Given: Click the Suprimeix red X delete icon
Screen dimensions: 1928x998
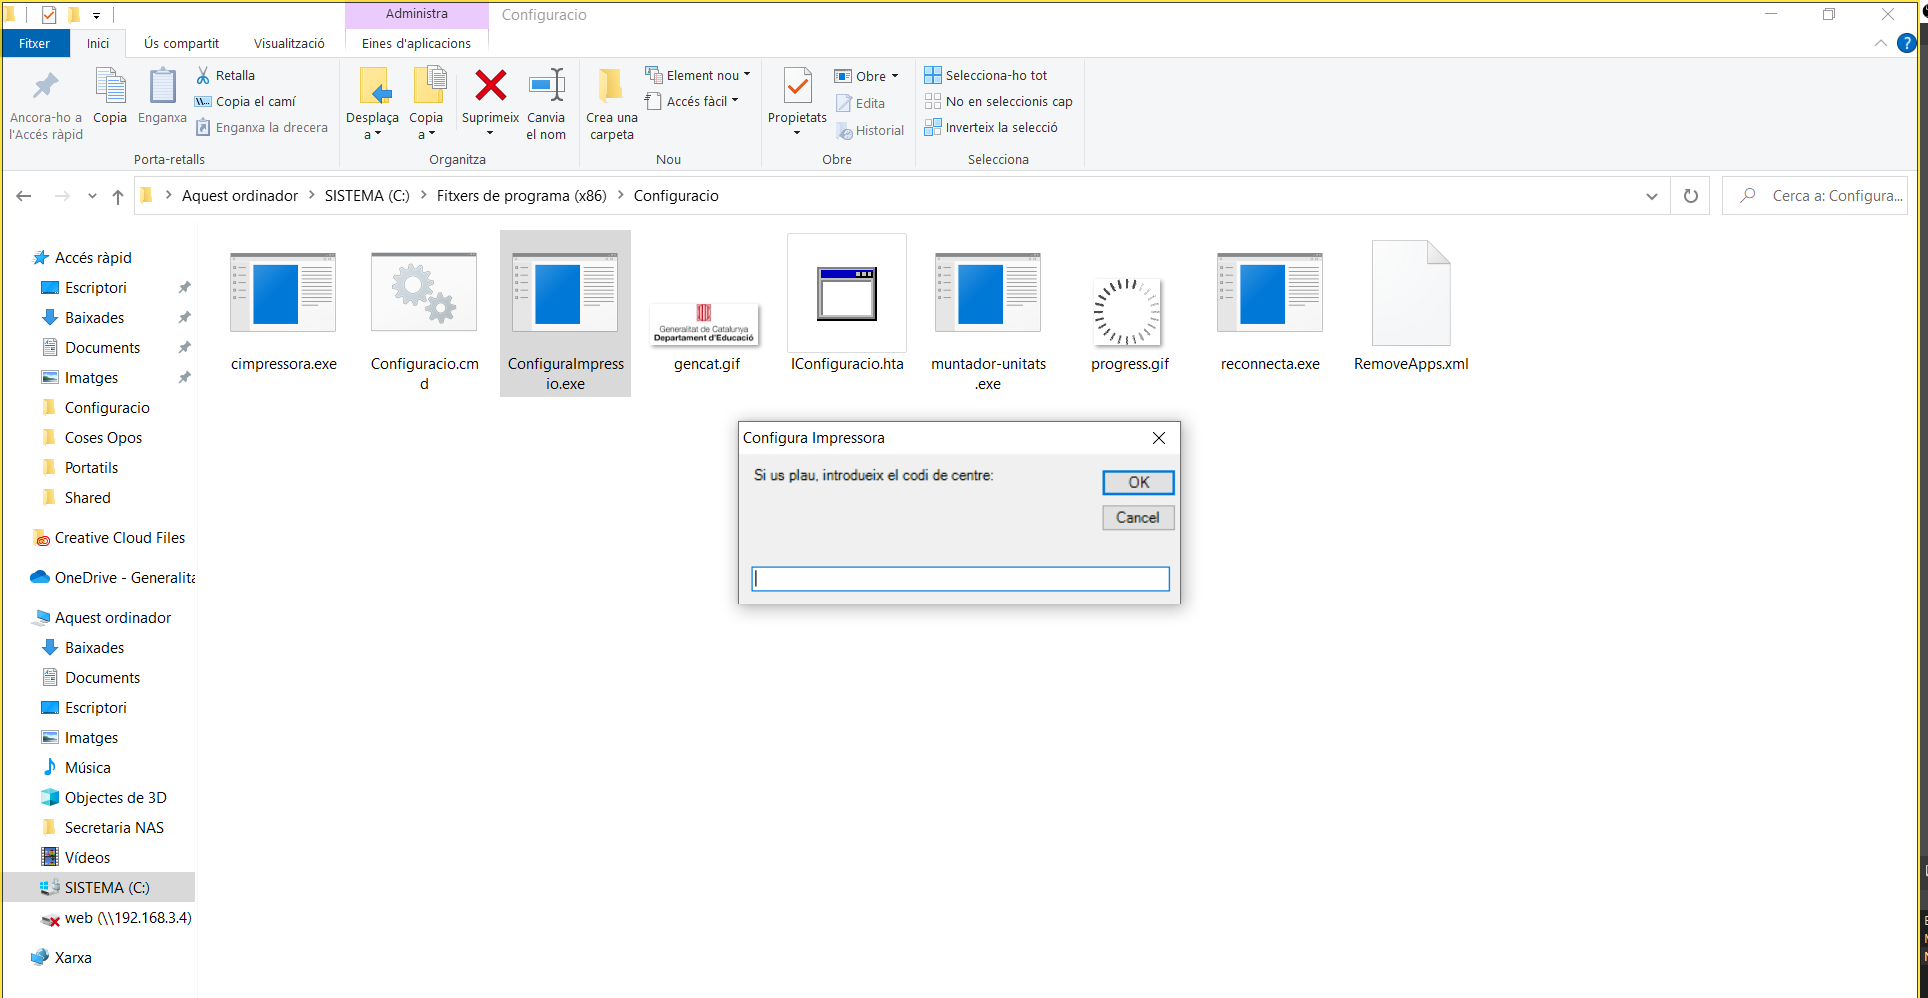Looking at the screenshot, I should (490, 87).
